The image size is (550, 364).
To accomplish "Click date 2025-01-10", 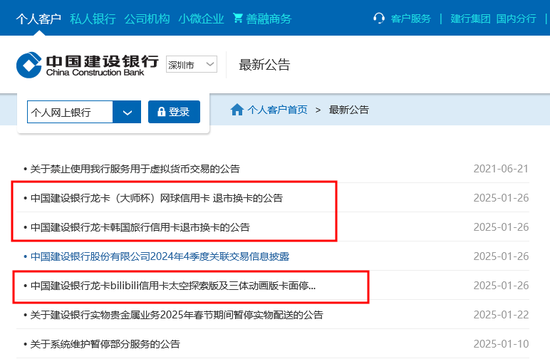I will point(501,344).
